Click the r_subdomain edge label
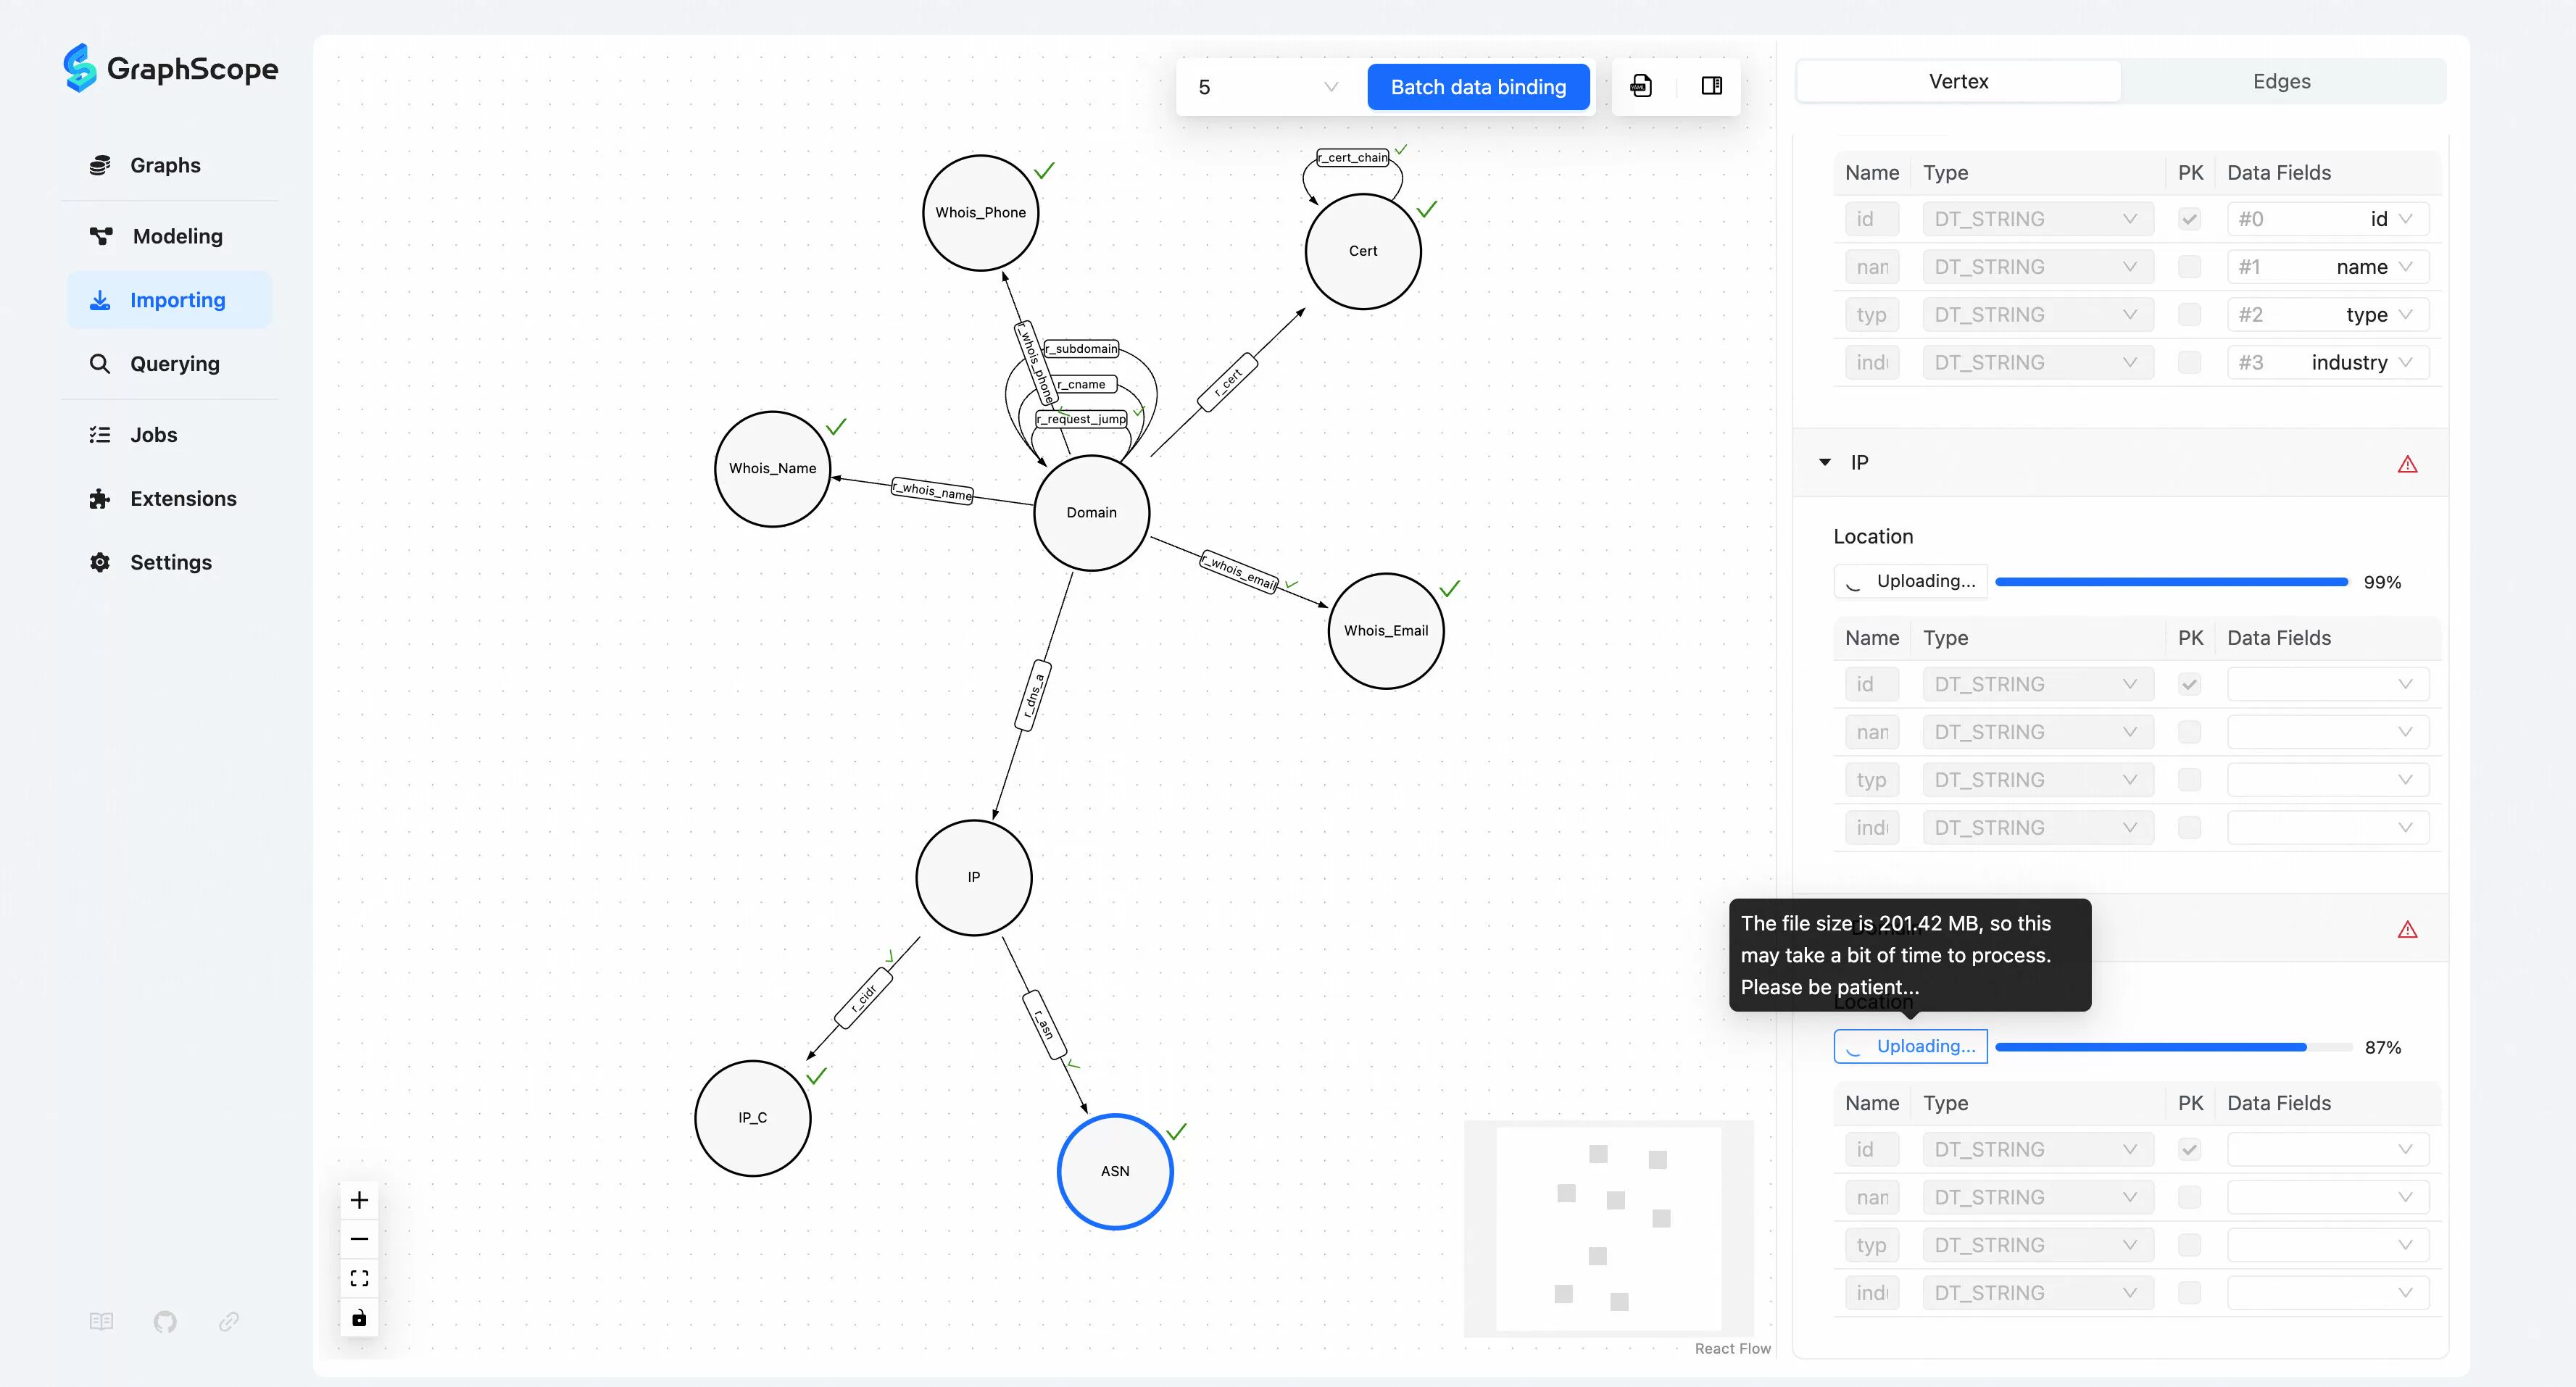 (1081, 349)
